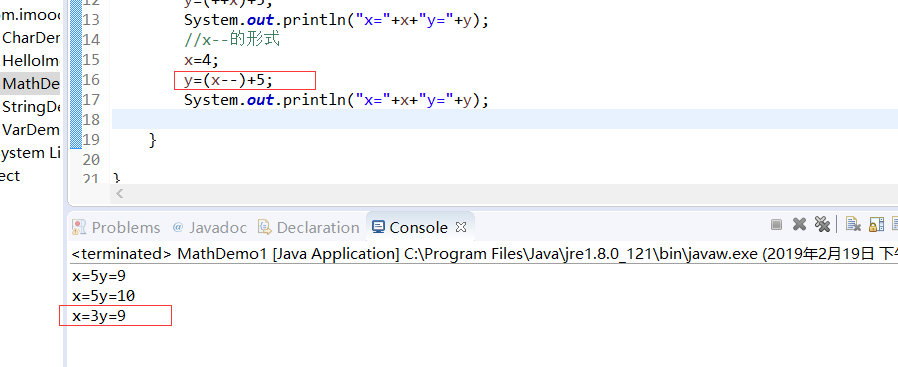Click the code line 'x=4;'

pos(202,60)
